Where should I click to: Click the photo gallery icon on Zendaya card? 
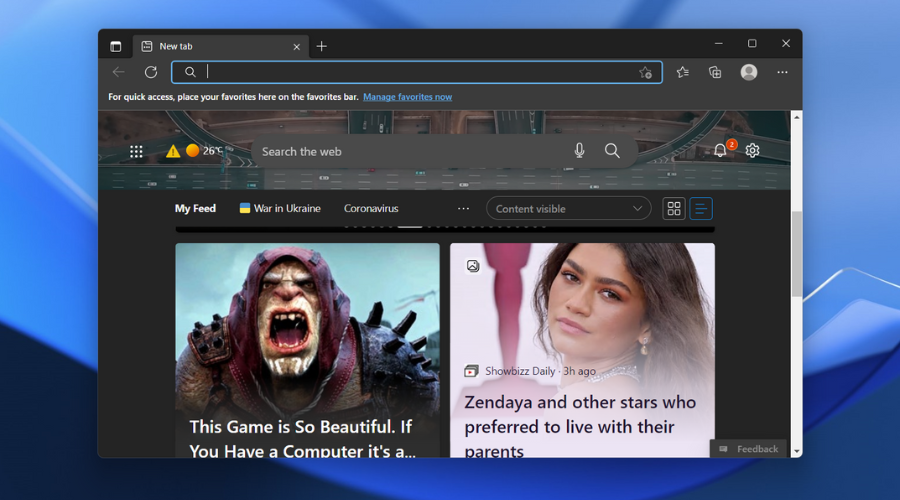point(473,266)
